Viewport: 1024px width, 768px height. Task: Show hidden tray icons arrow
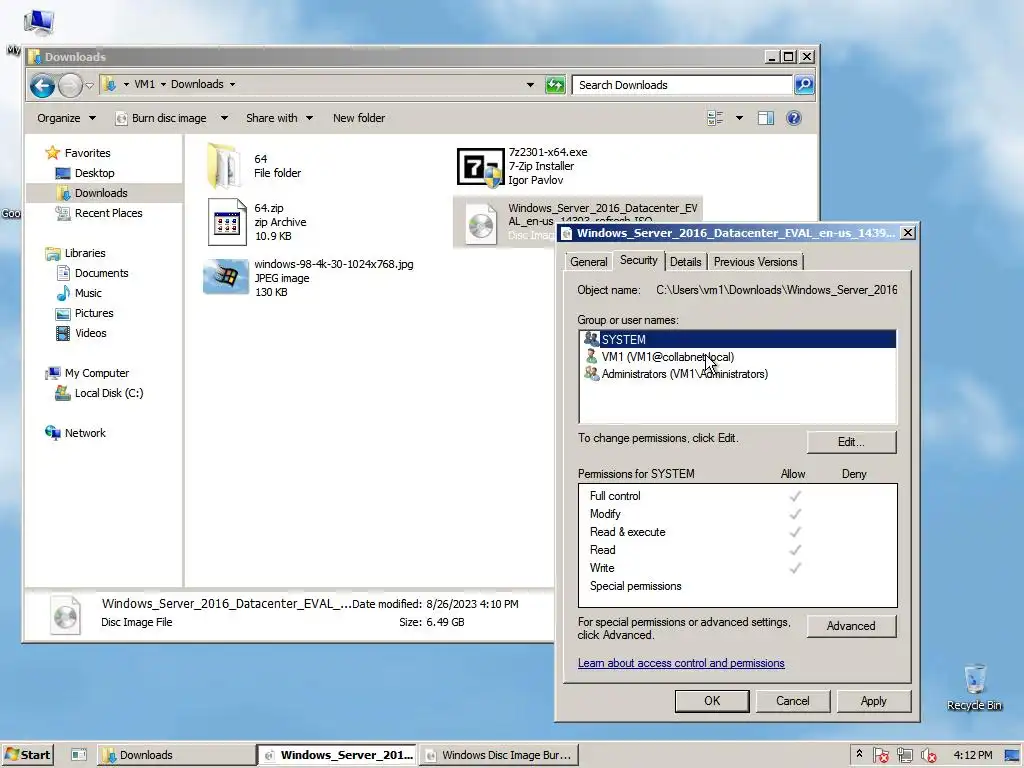point(859,754)
